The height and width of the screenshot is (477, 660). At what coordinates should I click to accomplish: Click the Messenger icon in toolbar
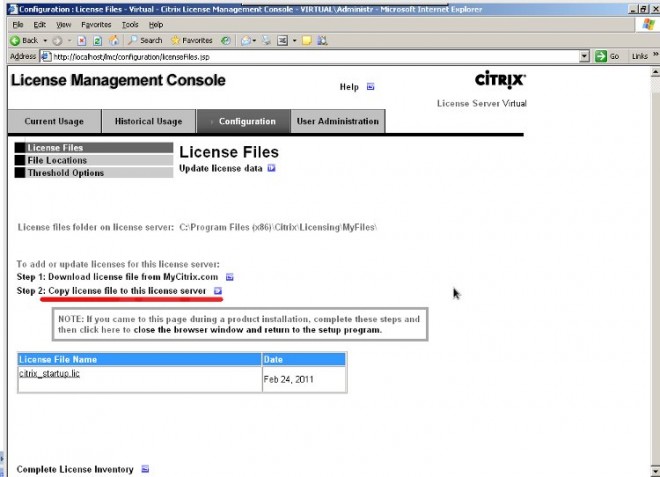click(322, 40)
